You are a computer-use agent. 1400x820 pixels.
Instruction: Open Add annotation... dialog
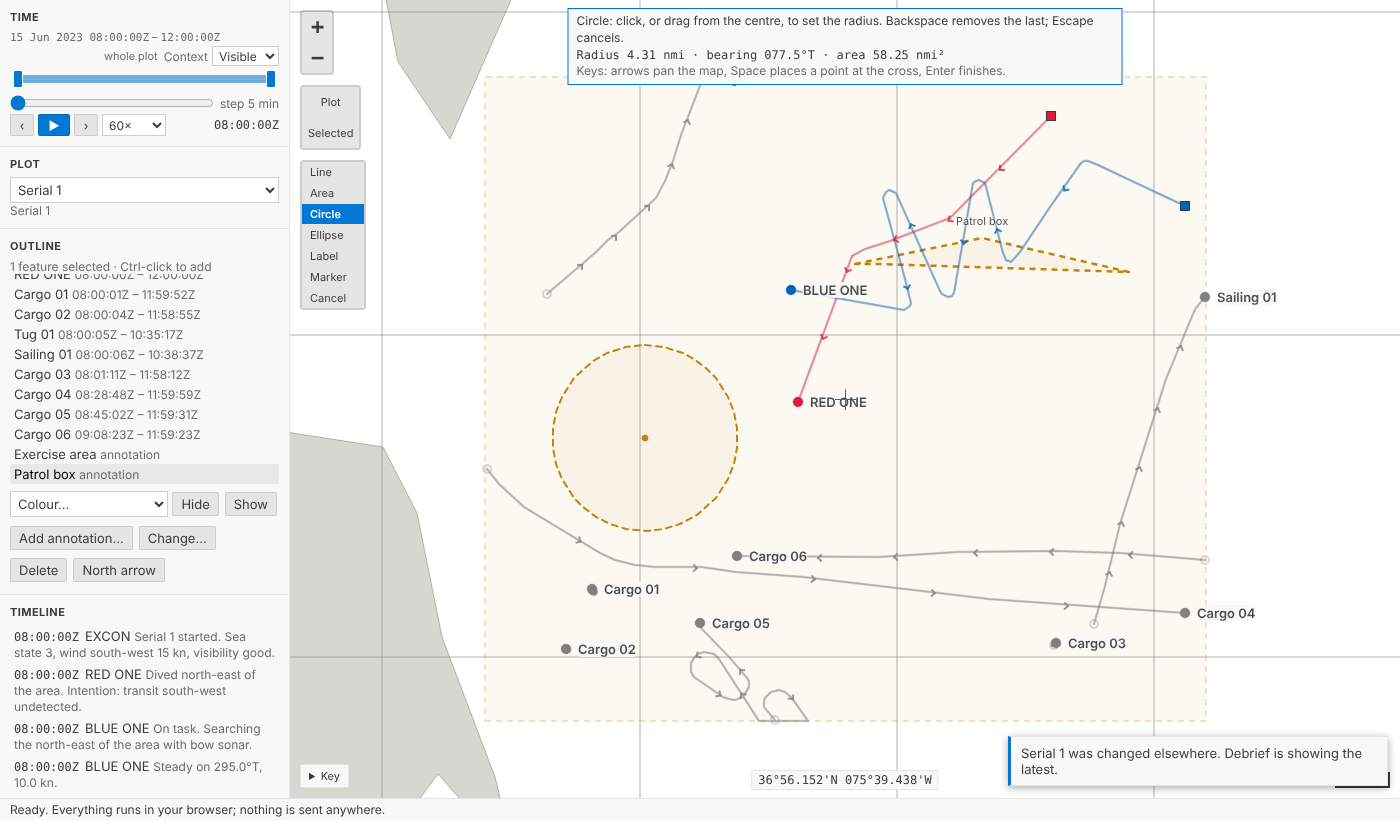71,538
